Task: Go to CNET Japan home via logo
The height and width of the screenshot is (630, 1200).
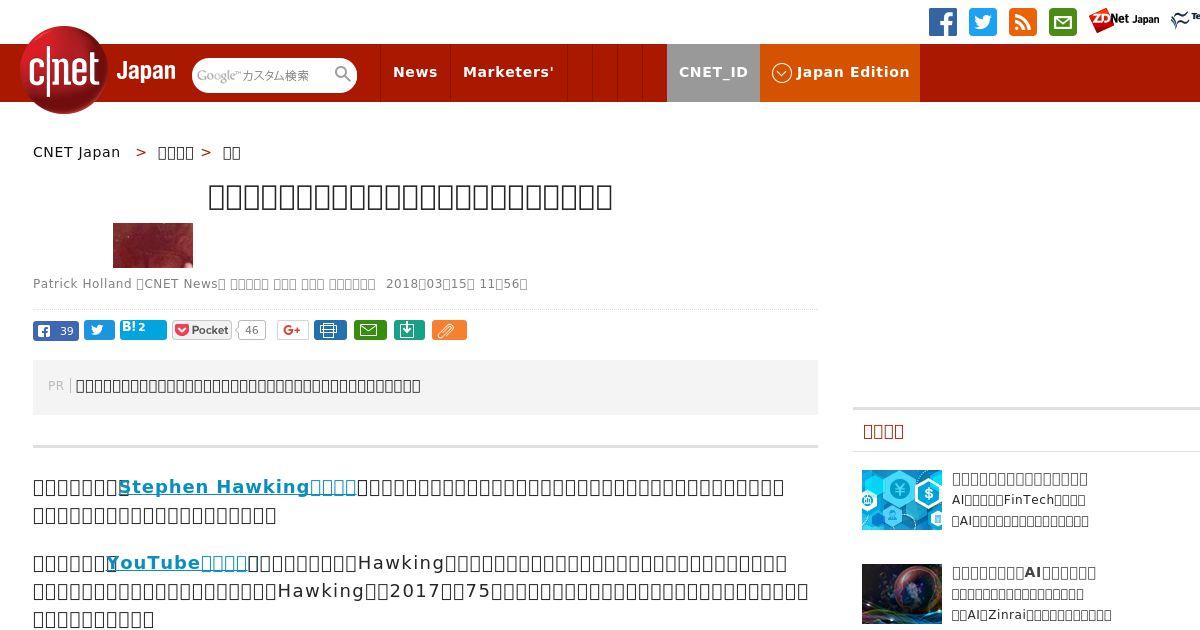Action: (x=98, y=70)
